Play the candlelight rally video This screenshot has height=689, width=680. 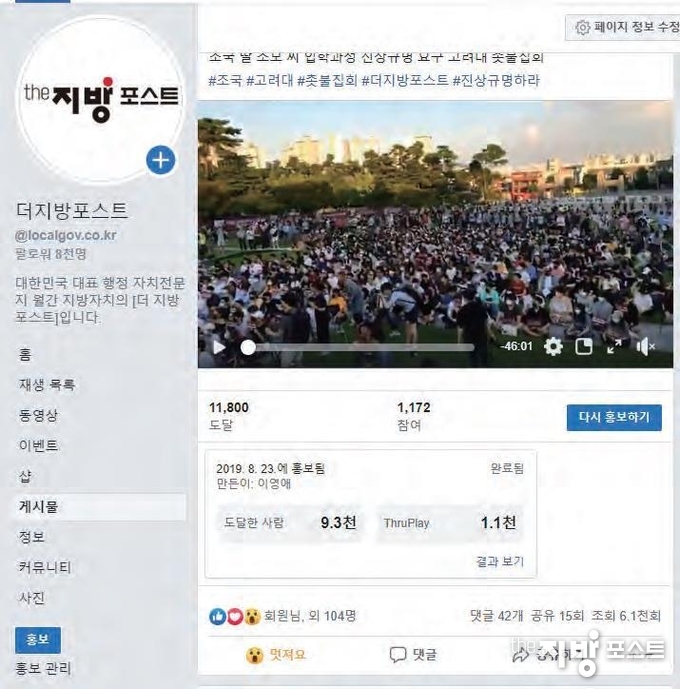coord(219,347)
